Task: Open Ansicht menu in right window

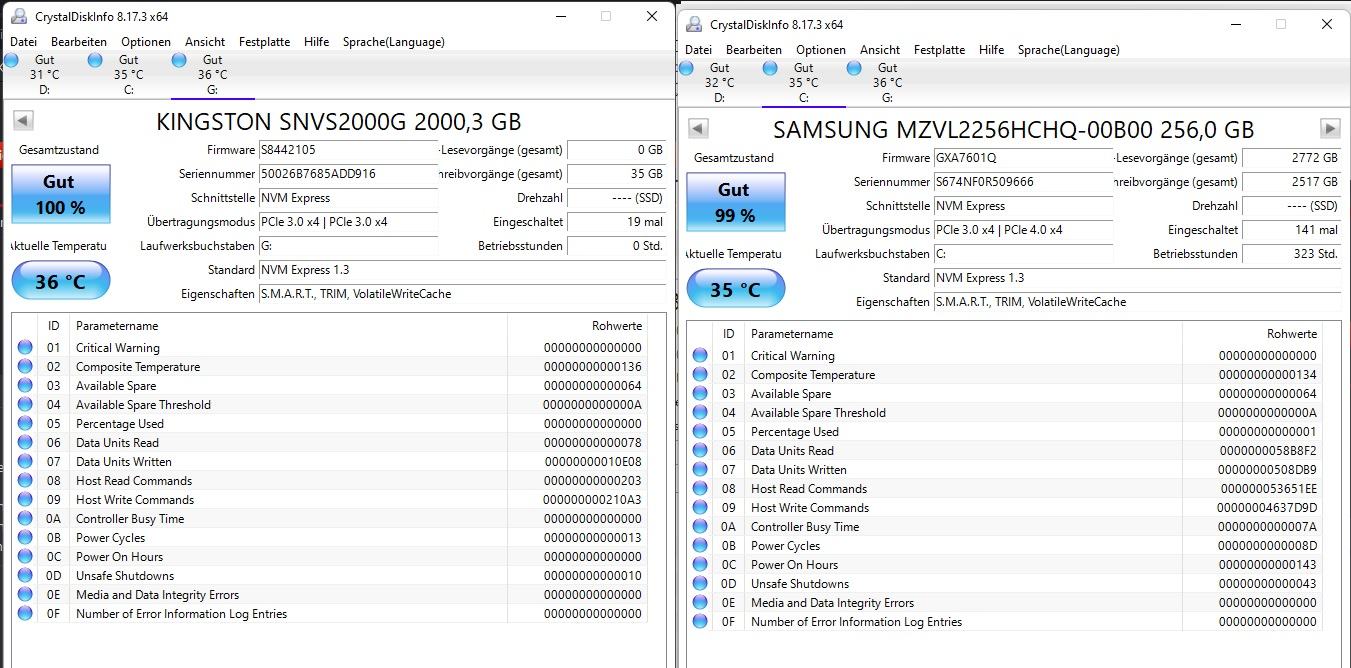Action: point(880,50)
